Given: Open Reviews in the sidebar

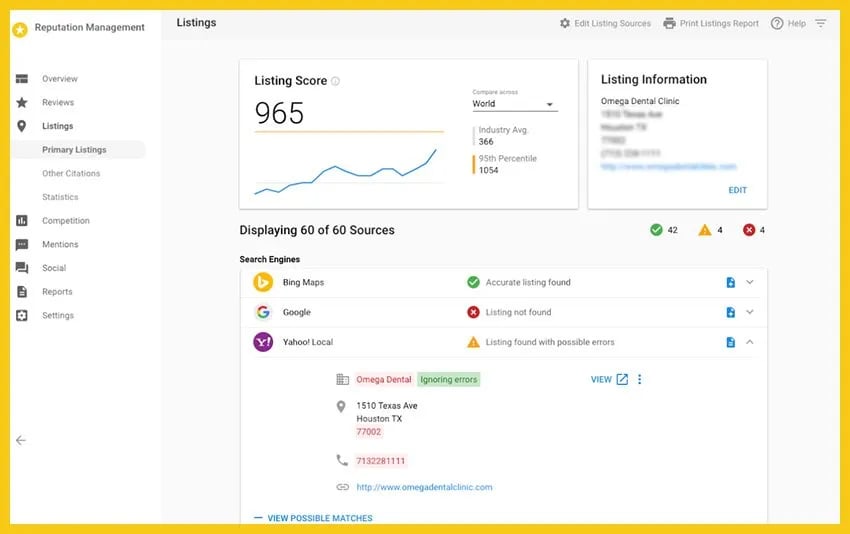Looking at the screenshot, I should 58,102.
